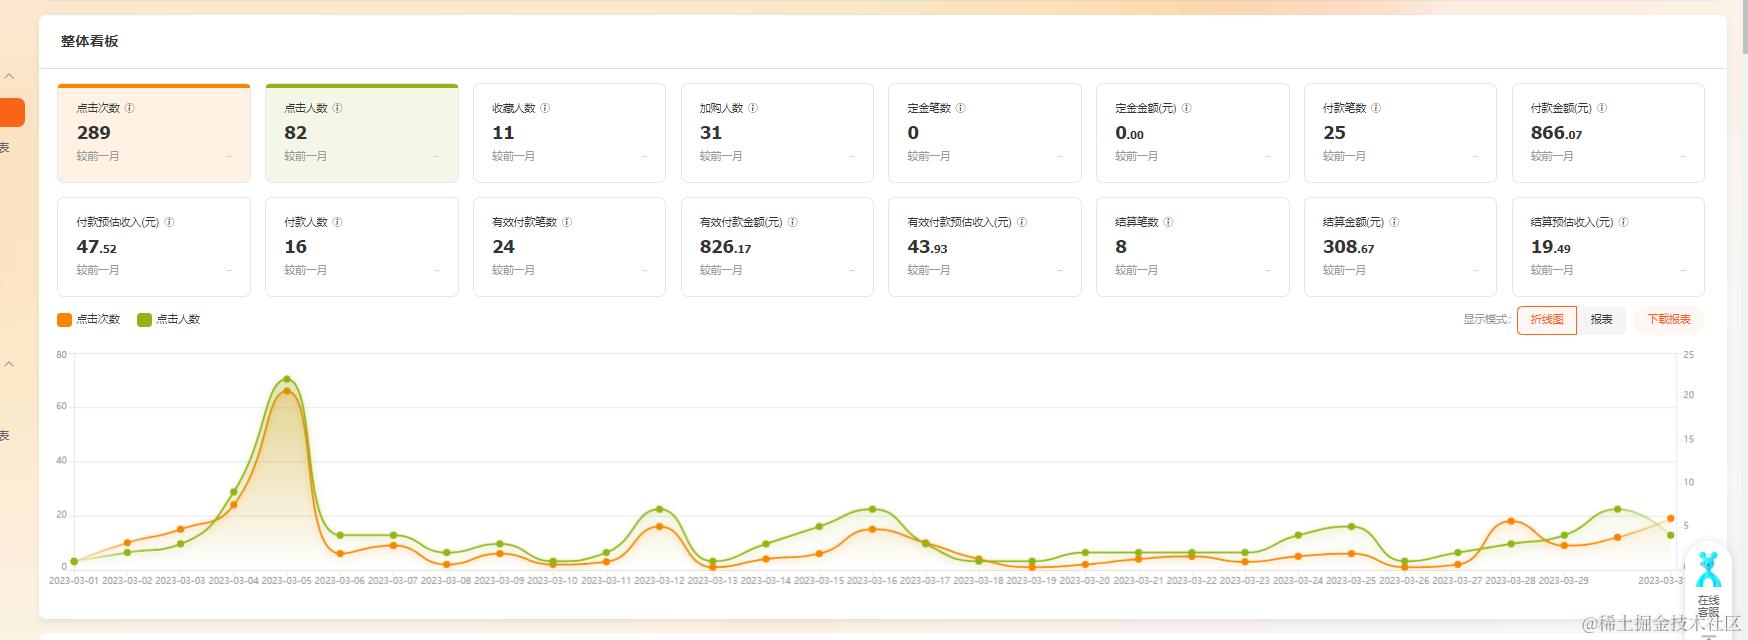1748x640 pixels.
Task: Click info icon next to 付款人数
Action: (337, 222)
